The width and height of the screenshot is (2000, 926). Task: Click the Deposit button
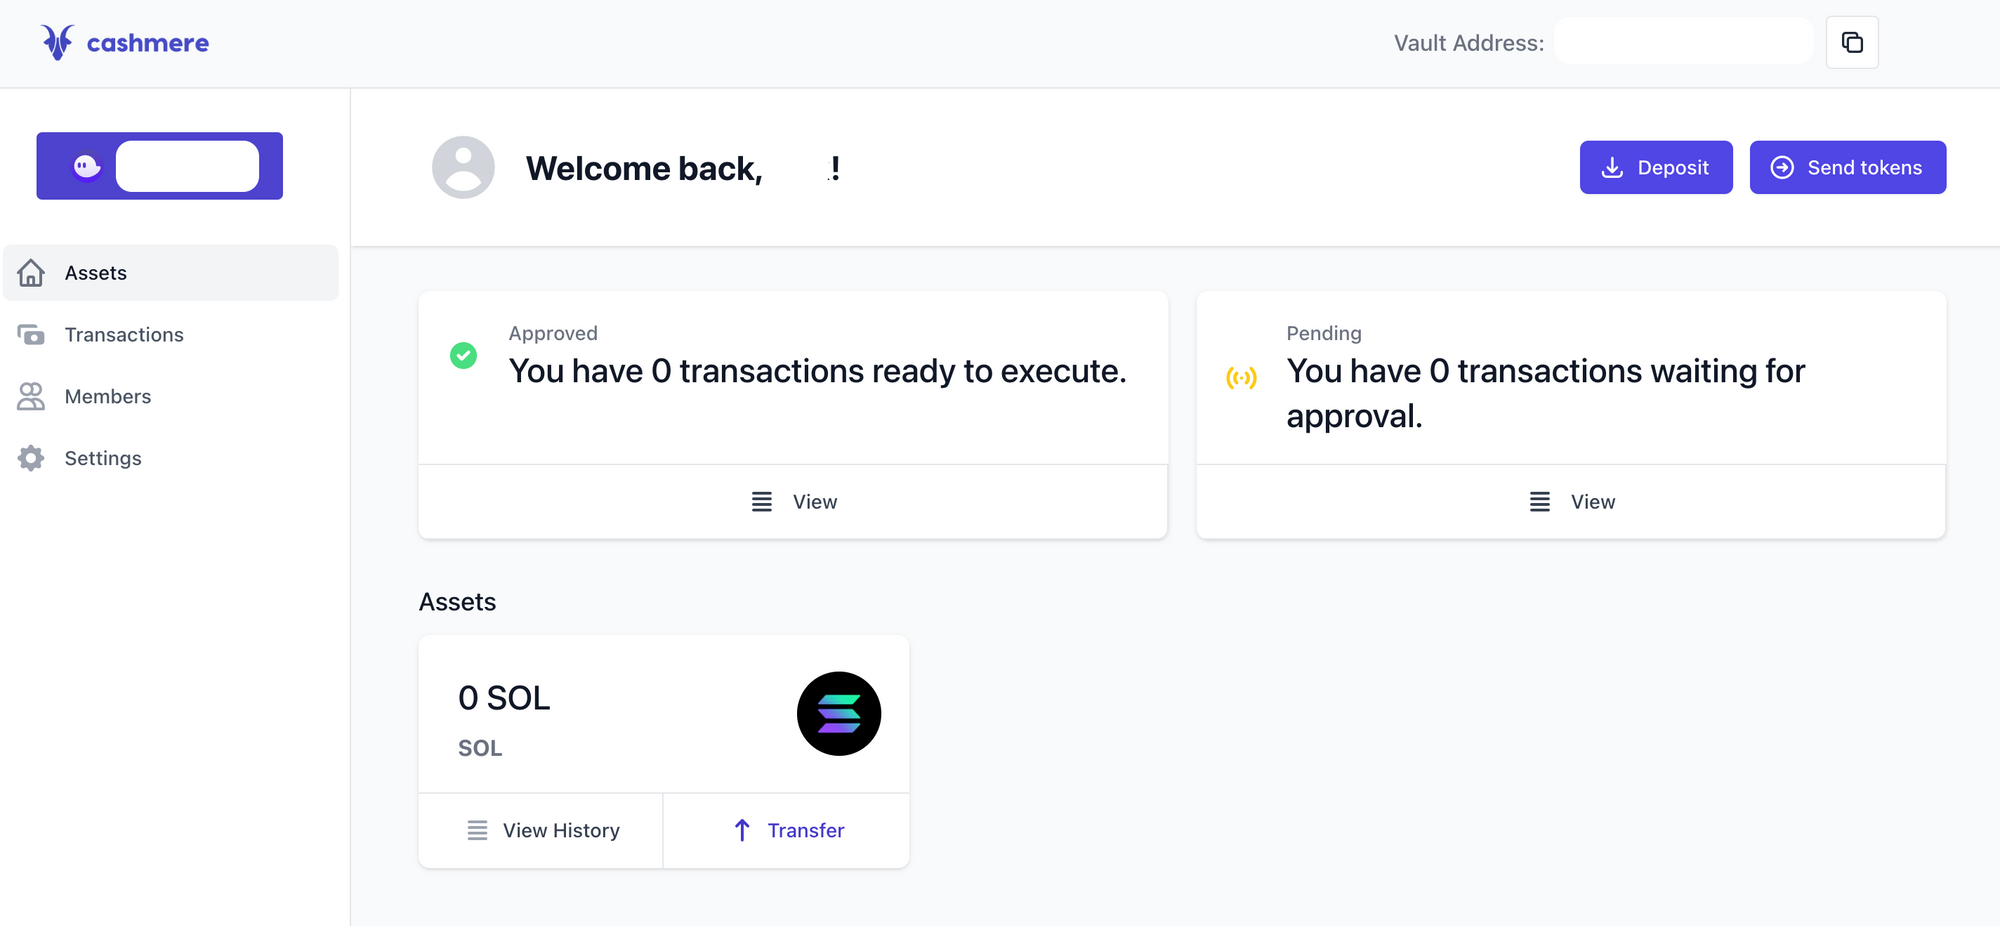click(x=1656, y=167)
